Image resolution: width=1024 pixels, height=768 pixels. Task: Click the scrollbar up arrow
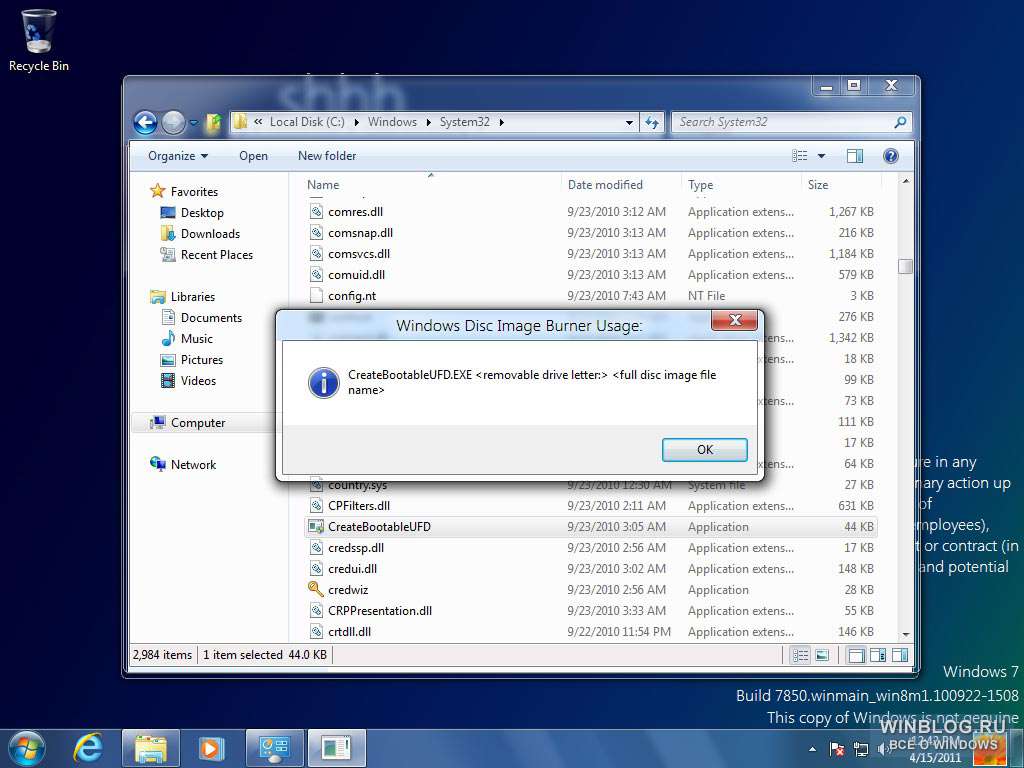pos(905,181)
